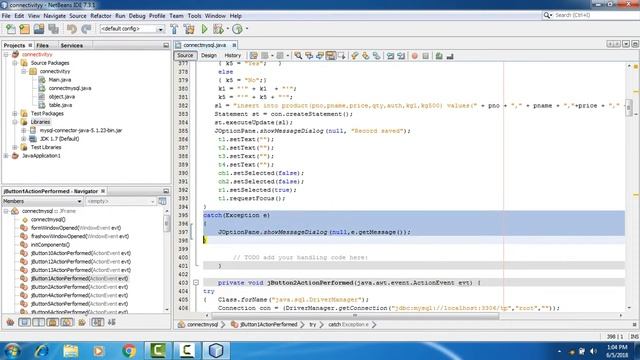Open the Refactor menu
This screenshot has height=360, width=640.
point(101,16)
